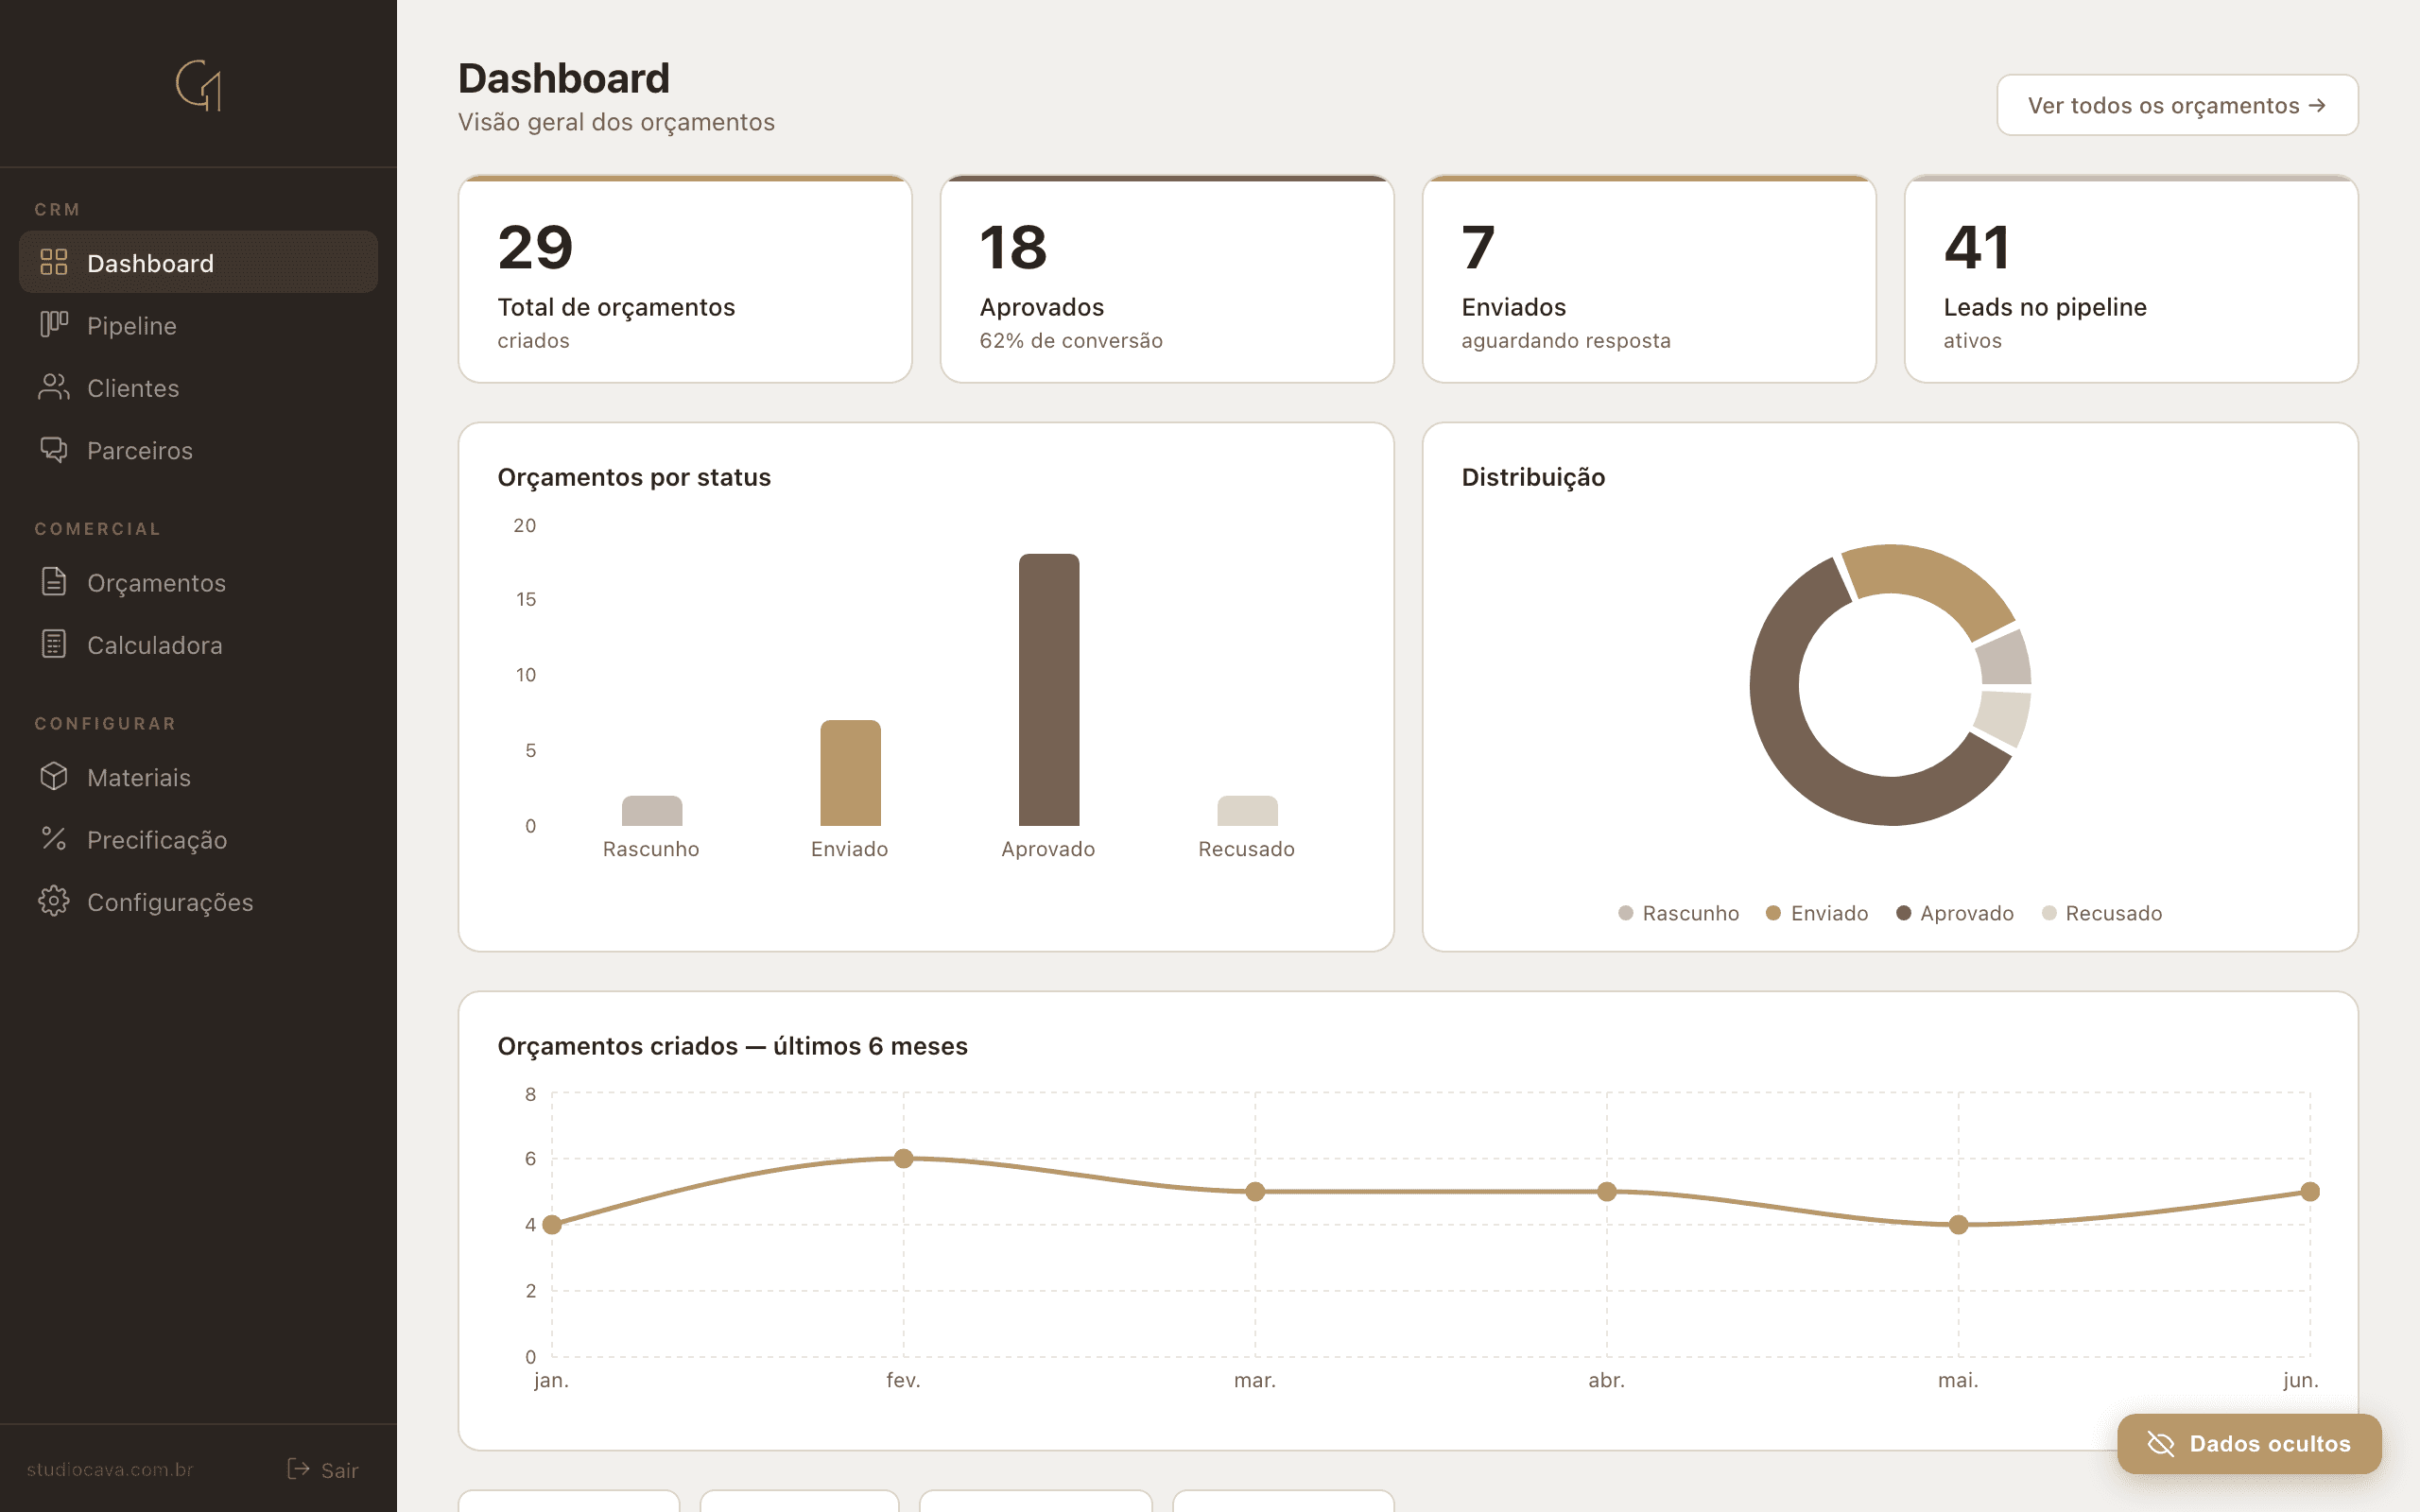This screenshot has width=2420, height=1512.
Task: Click the studiocava.com.br footer link
Action: pyautogui.click(x=110, y=1469)
